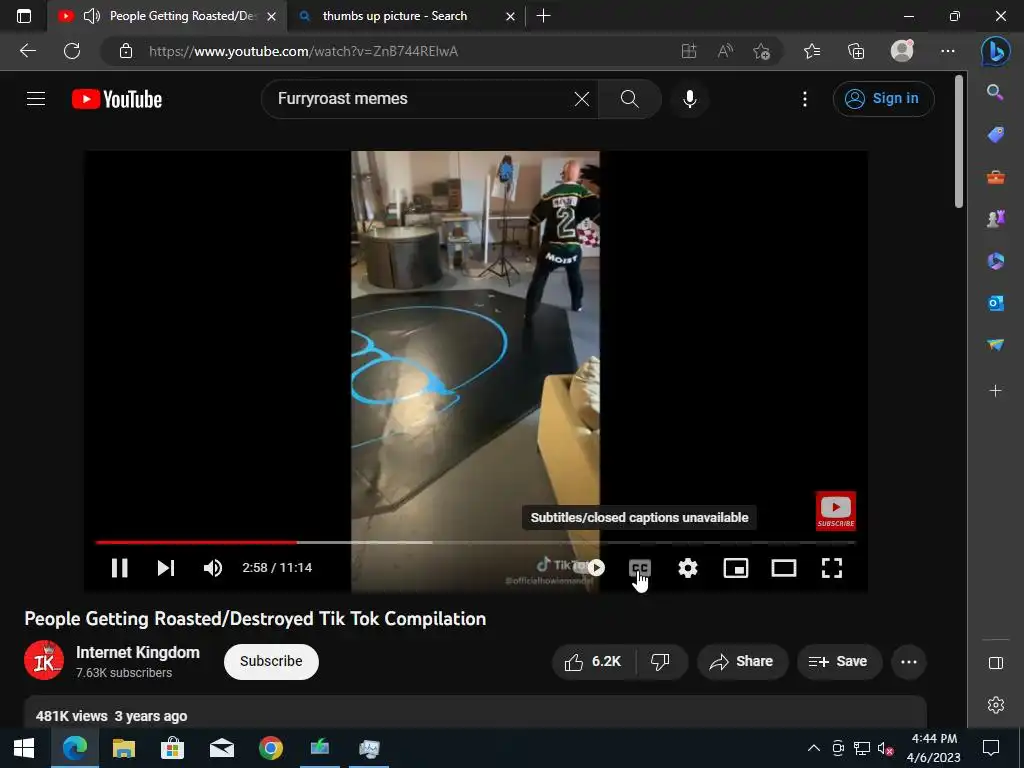1024x768 pixels.
Task: Enter full screen video
Action: (x=831, y=568)
